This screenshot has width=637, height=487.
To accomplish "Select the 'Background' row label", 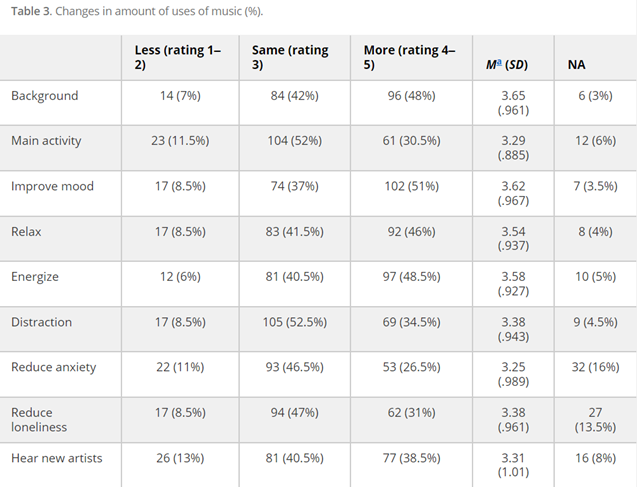I will (45, 96).
